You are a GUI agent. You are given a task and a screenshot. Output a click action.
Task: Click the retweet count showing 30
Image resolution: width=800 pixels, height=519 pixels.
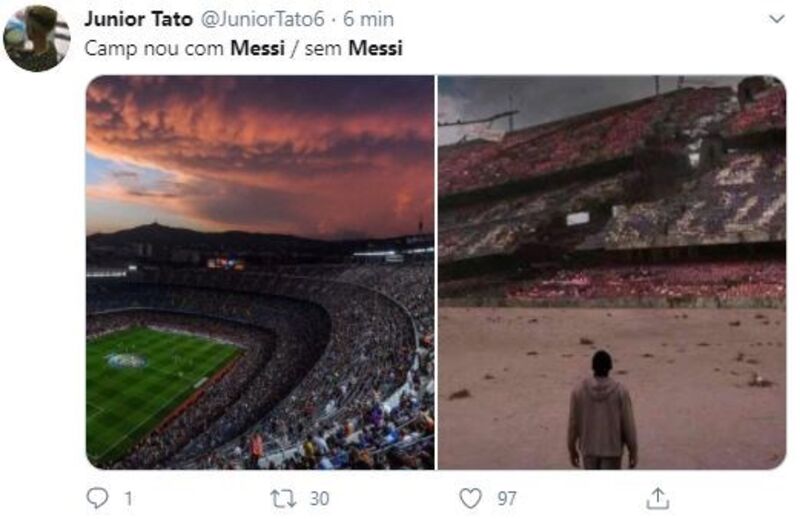319,499
